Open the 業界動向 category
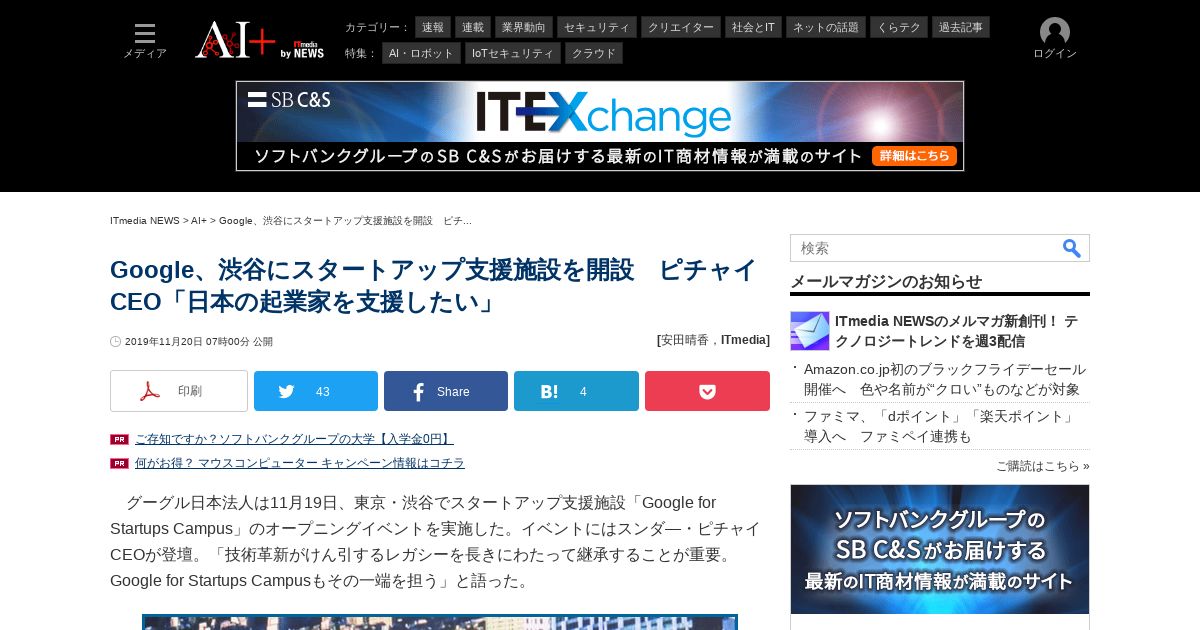The width and height of the screenshot is (1200, 630). [x=524, y=27]
